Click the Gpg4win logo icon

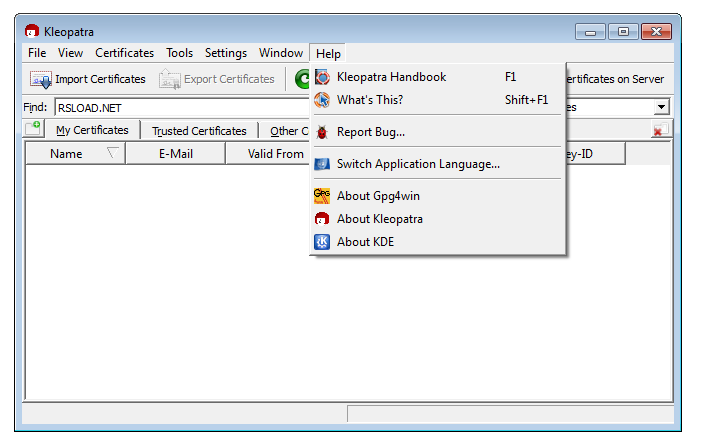322,196
